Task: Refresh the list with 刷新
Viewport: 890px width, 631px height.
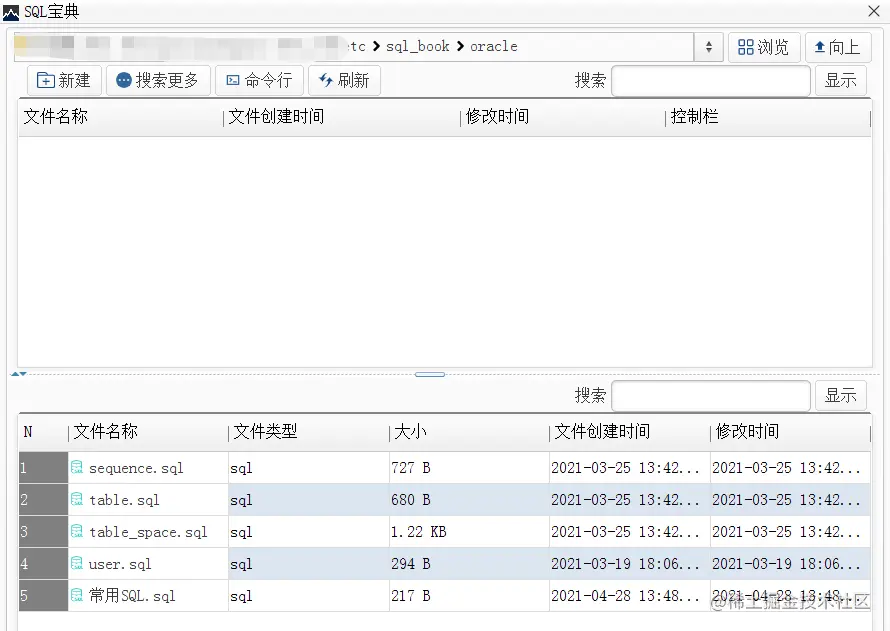Action: click(x=344, y=81)
